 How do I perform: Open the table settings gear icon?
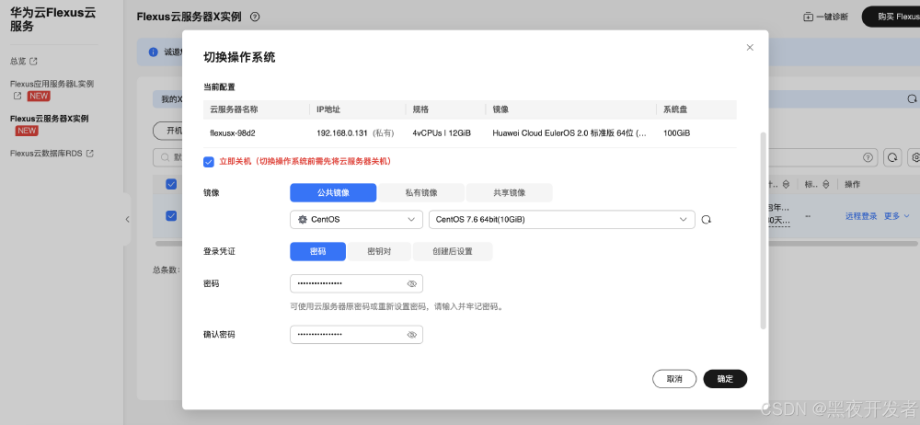point(915,157)
